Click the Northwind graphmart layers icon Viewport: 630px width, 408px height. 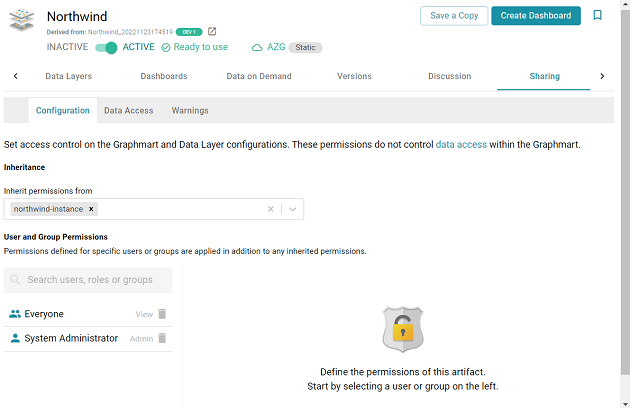(22, 19)
